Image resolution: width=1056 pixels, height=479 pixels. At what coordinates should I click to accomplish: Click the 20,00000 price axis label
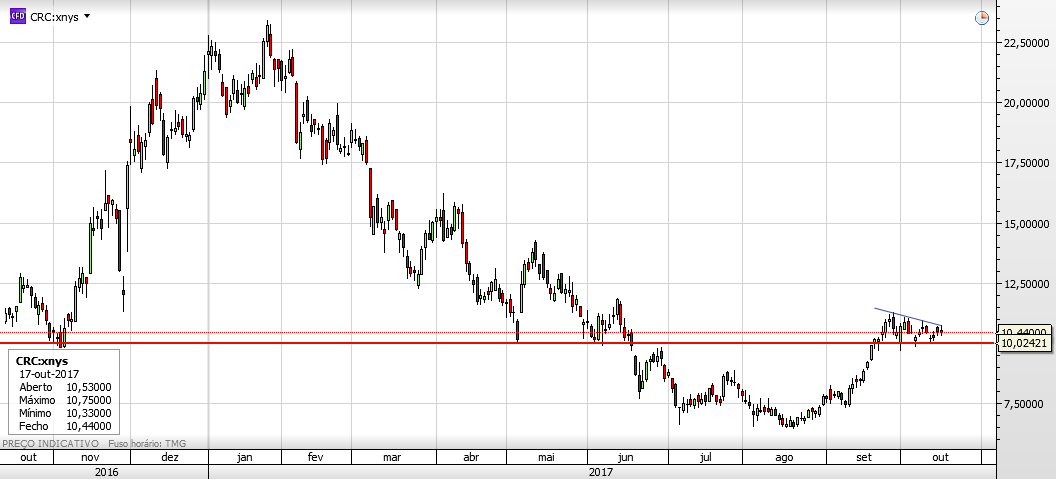pos(1025,102)
